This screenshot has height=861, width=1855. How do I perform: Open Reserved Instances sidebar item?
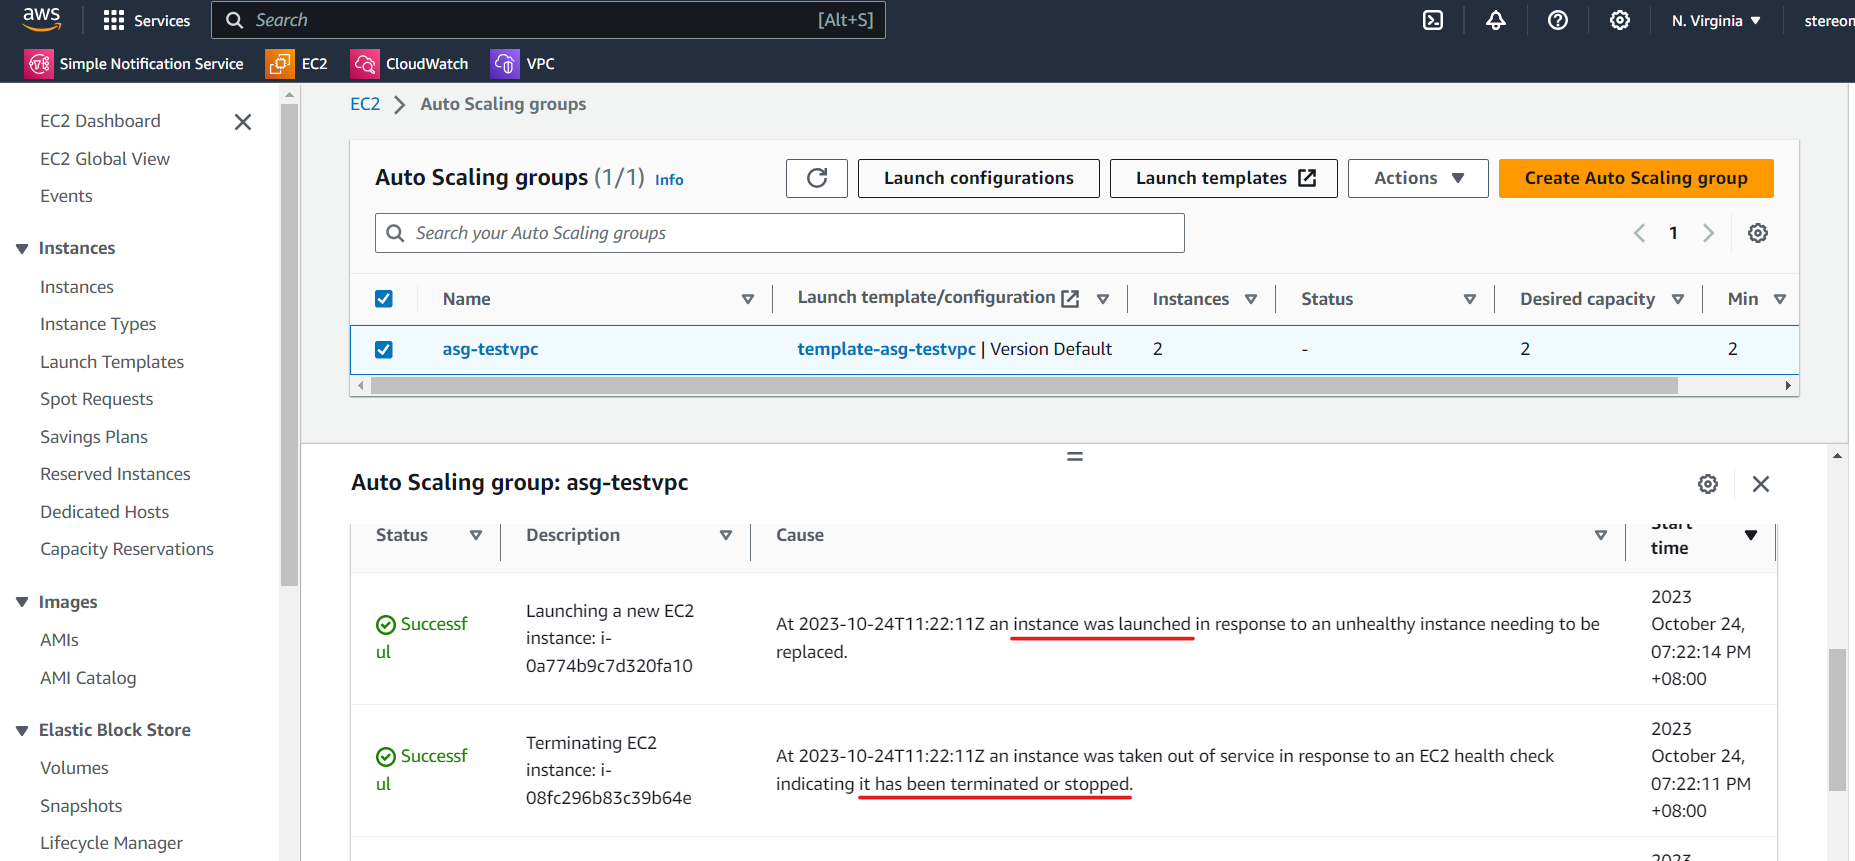tap(115, 474)
